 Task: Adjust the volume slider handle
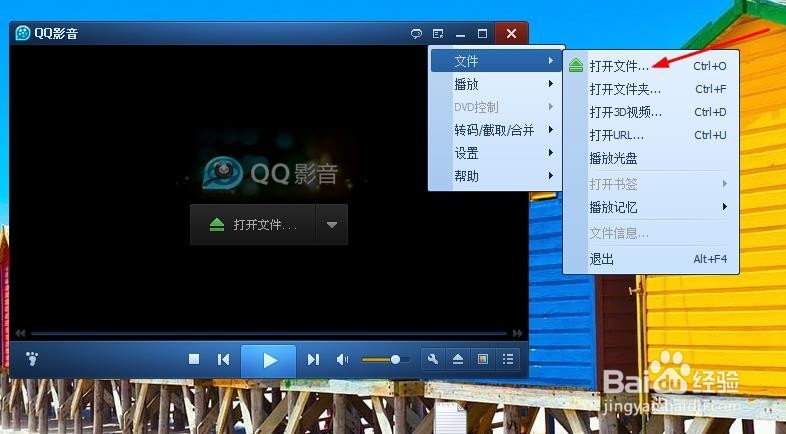point(396,359)
